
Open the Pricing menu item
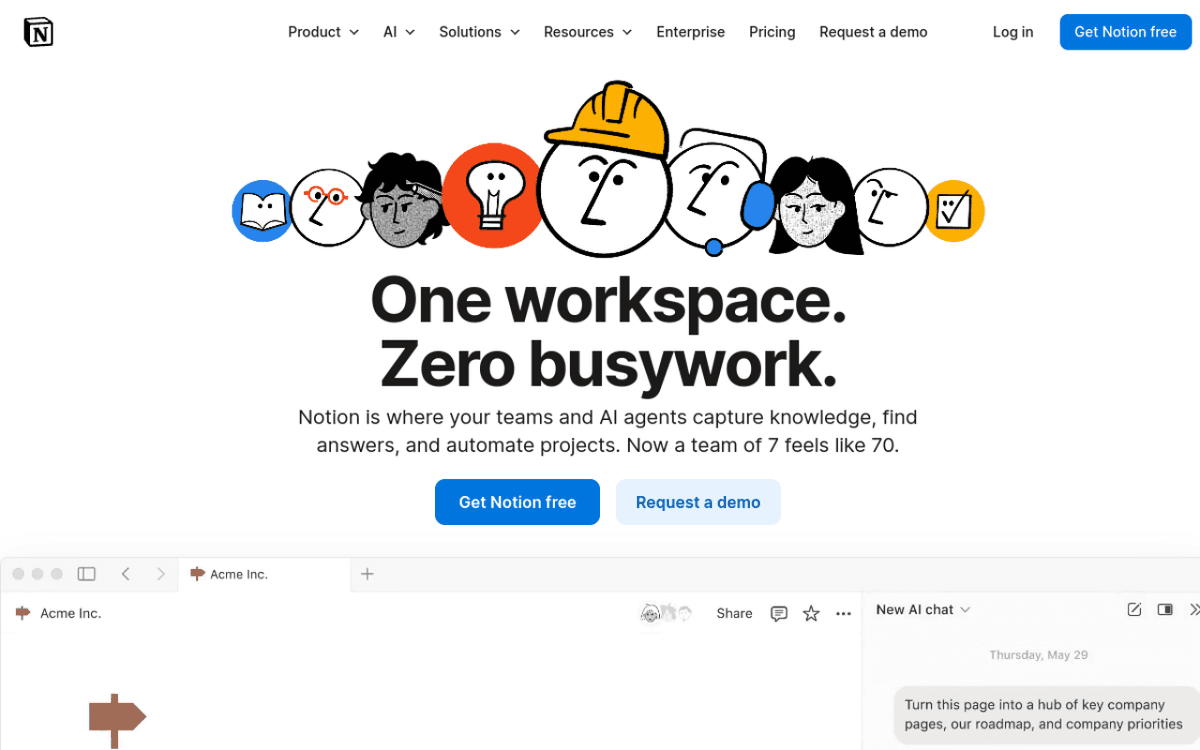point(772,31)
